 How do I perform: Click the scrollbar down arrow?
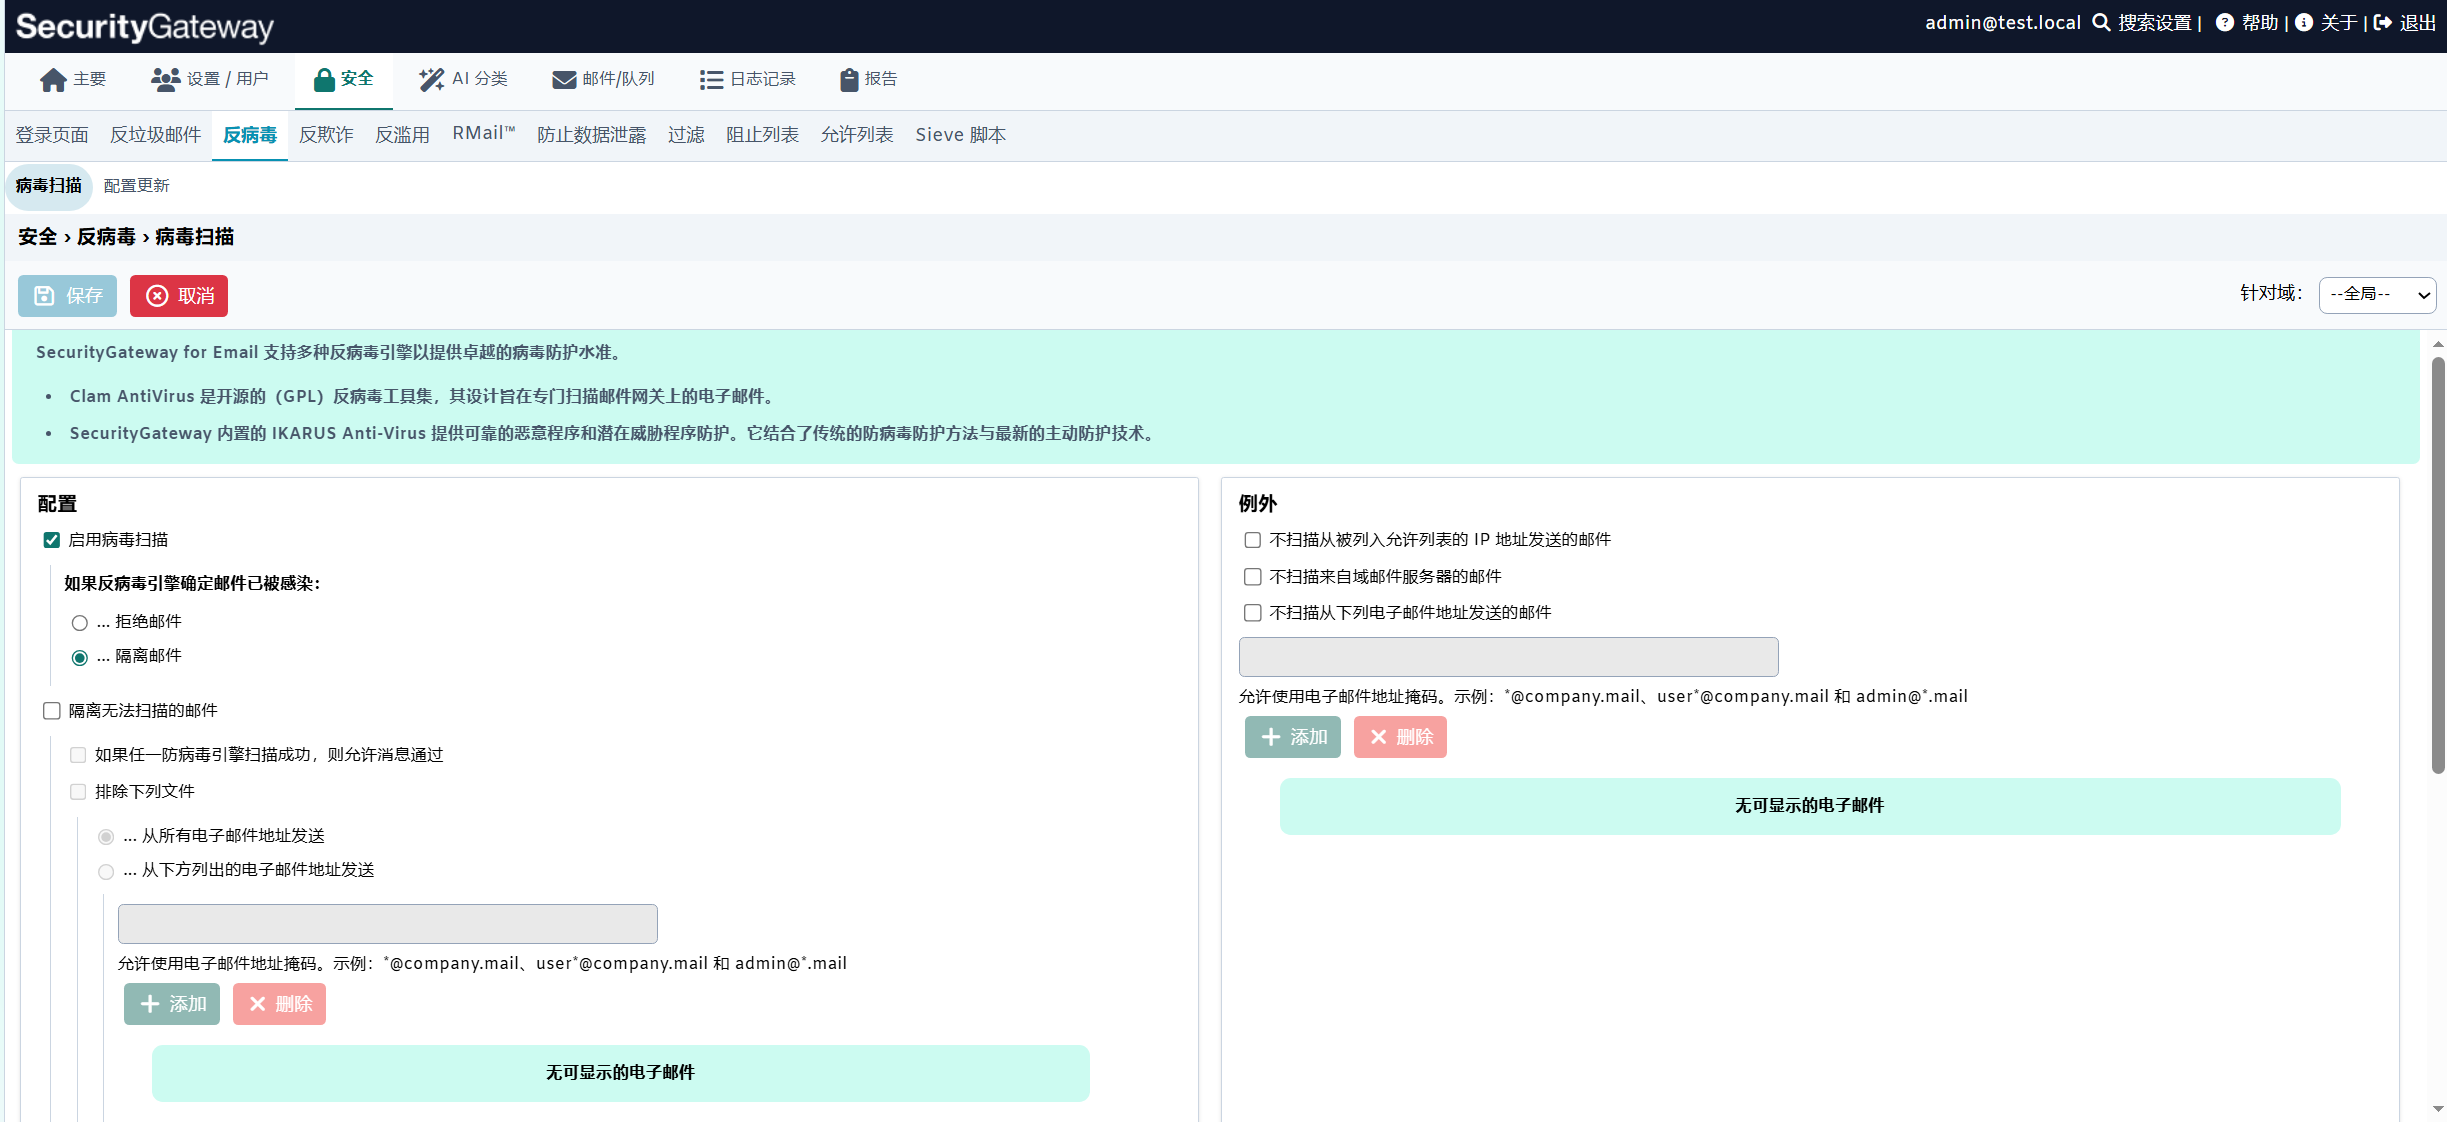click(2438, 1108)
